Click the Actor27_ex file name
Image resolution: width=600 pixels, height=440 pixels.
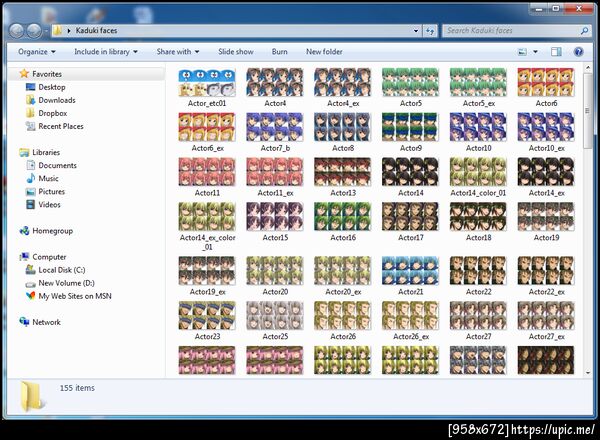click(546, 337)
